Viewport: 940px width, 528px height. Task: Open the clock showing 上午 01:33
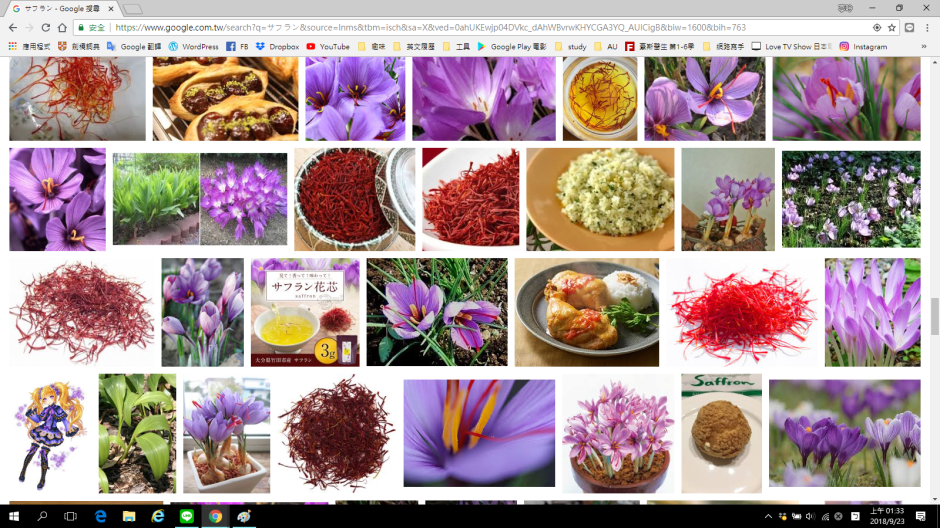(x=887, y=516)
